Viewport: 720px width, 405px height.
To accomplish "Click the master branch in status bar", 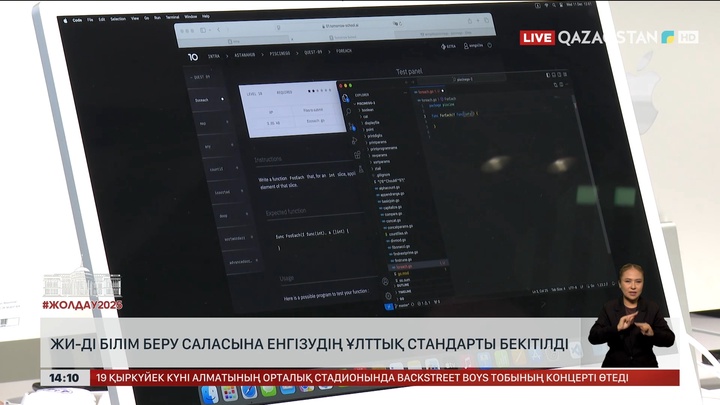I will click(404, 305).
